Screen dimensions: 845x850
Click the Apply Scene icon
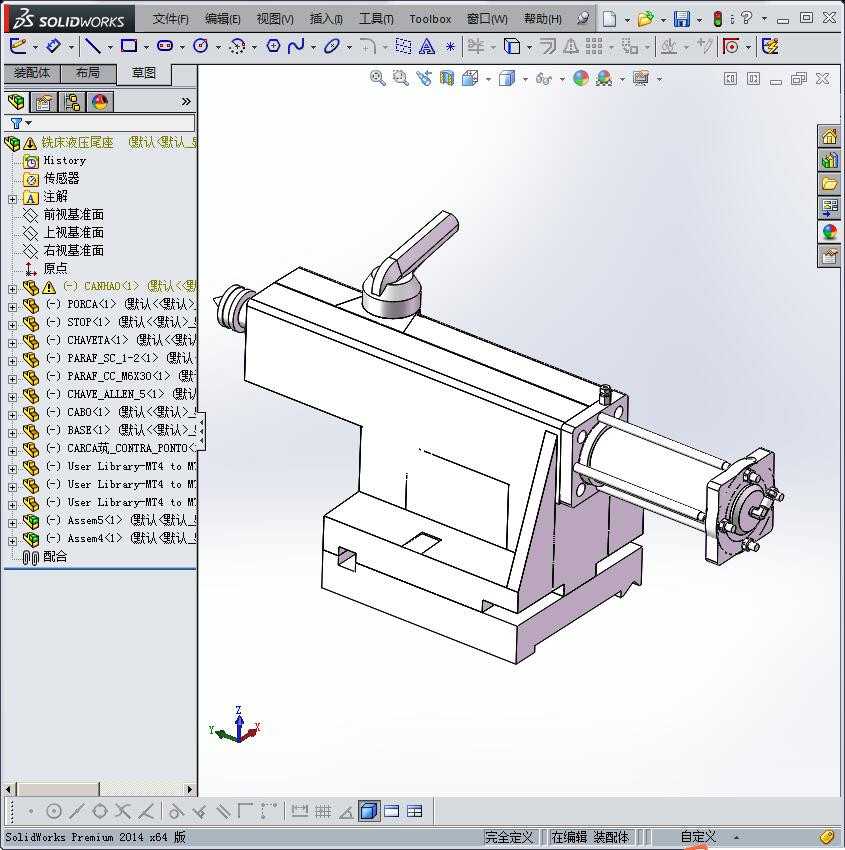[604, 79]
